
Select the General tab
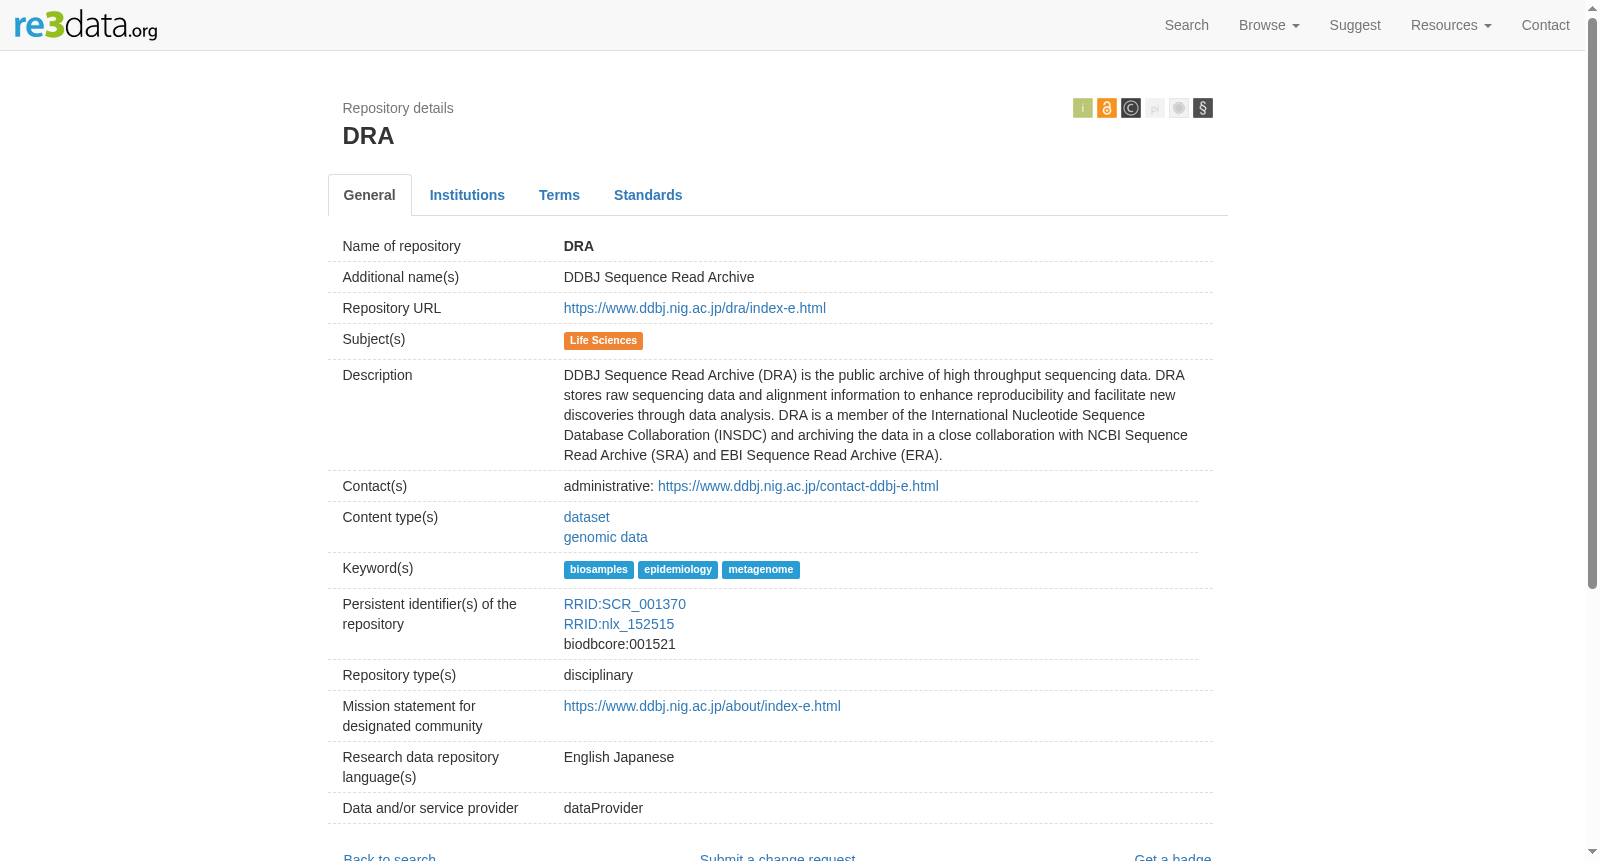(x=370, y=195)
